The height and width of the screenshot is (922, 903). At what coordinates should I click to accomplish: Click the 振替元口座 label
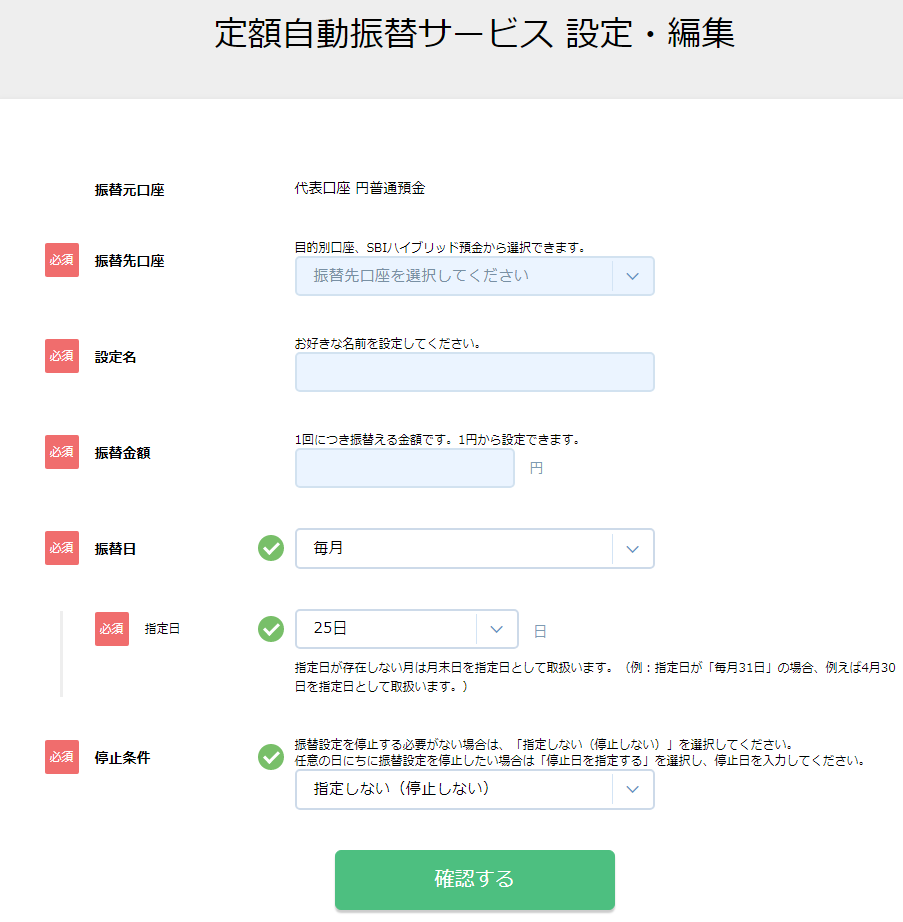click(x=129, y=190)
